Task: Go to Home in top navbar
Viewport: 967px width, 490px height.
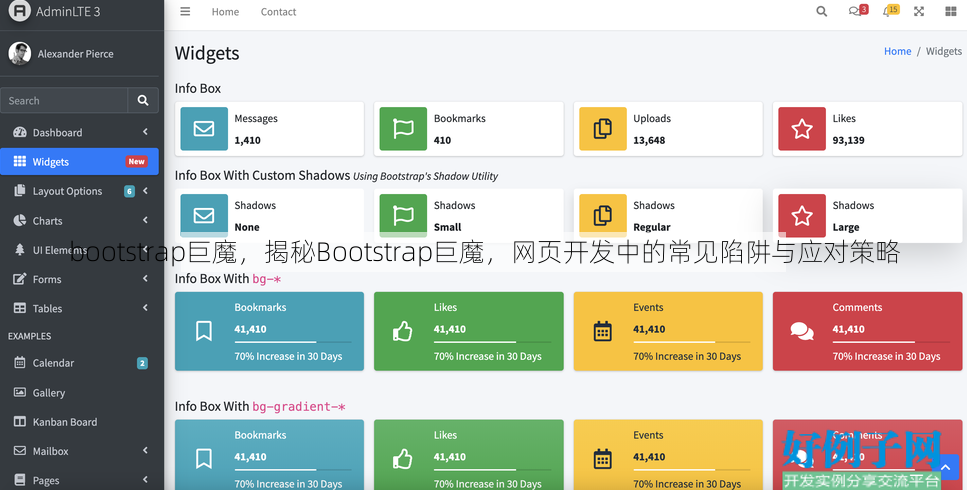Action: click(x=225, y=12)
